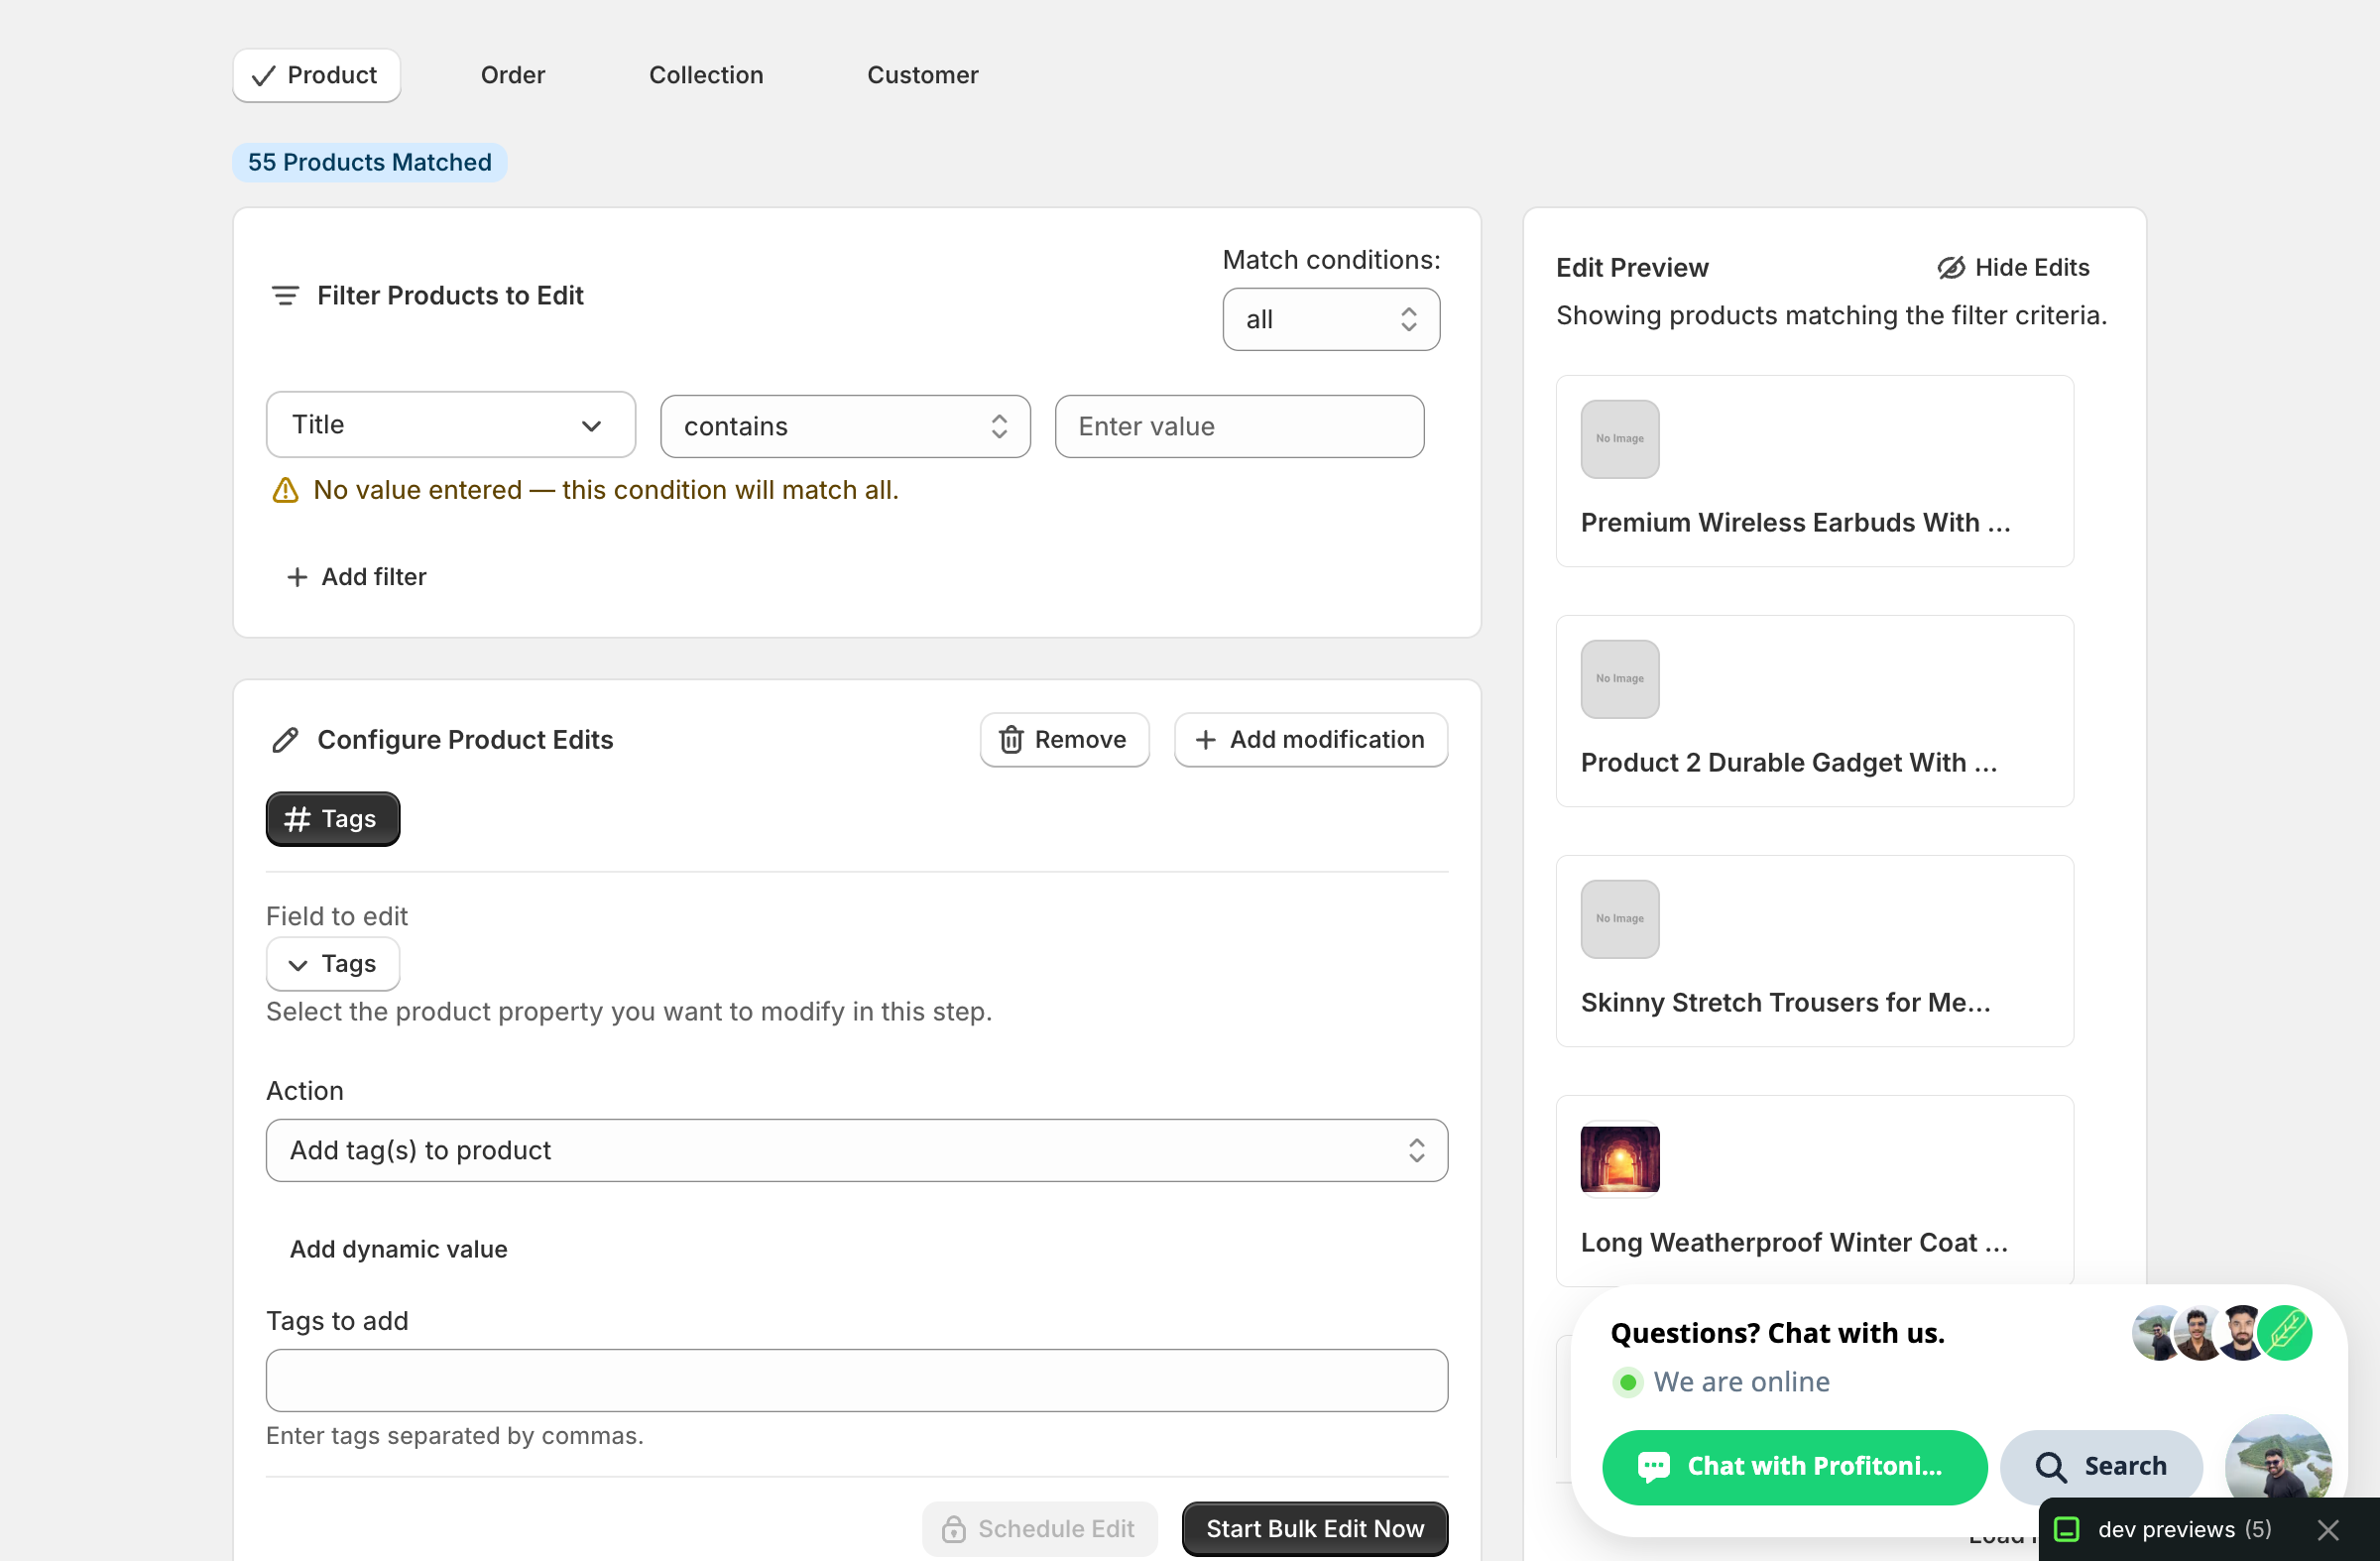The width and height of the screenshot is (2380, 1561).
Task: Switch to the Collection tab
Action: [706, 75]
